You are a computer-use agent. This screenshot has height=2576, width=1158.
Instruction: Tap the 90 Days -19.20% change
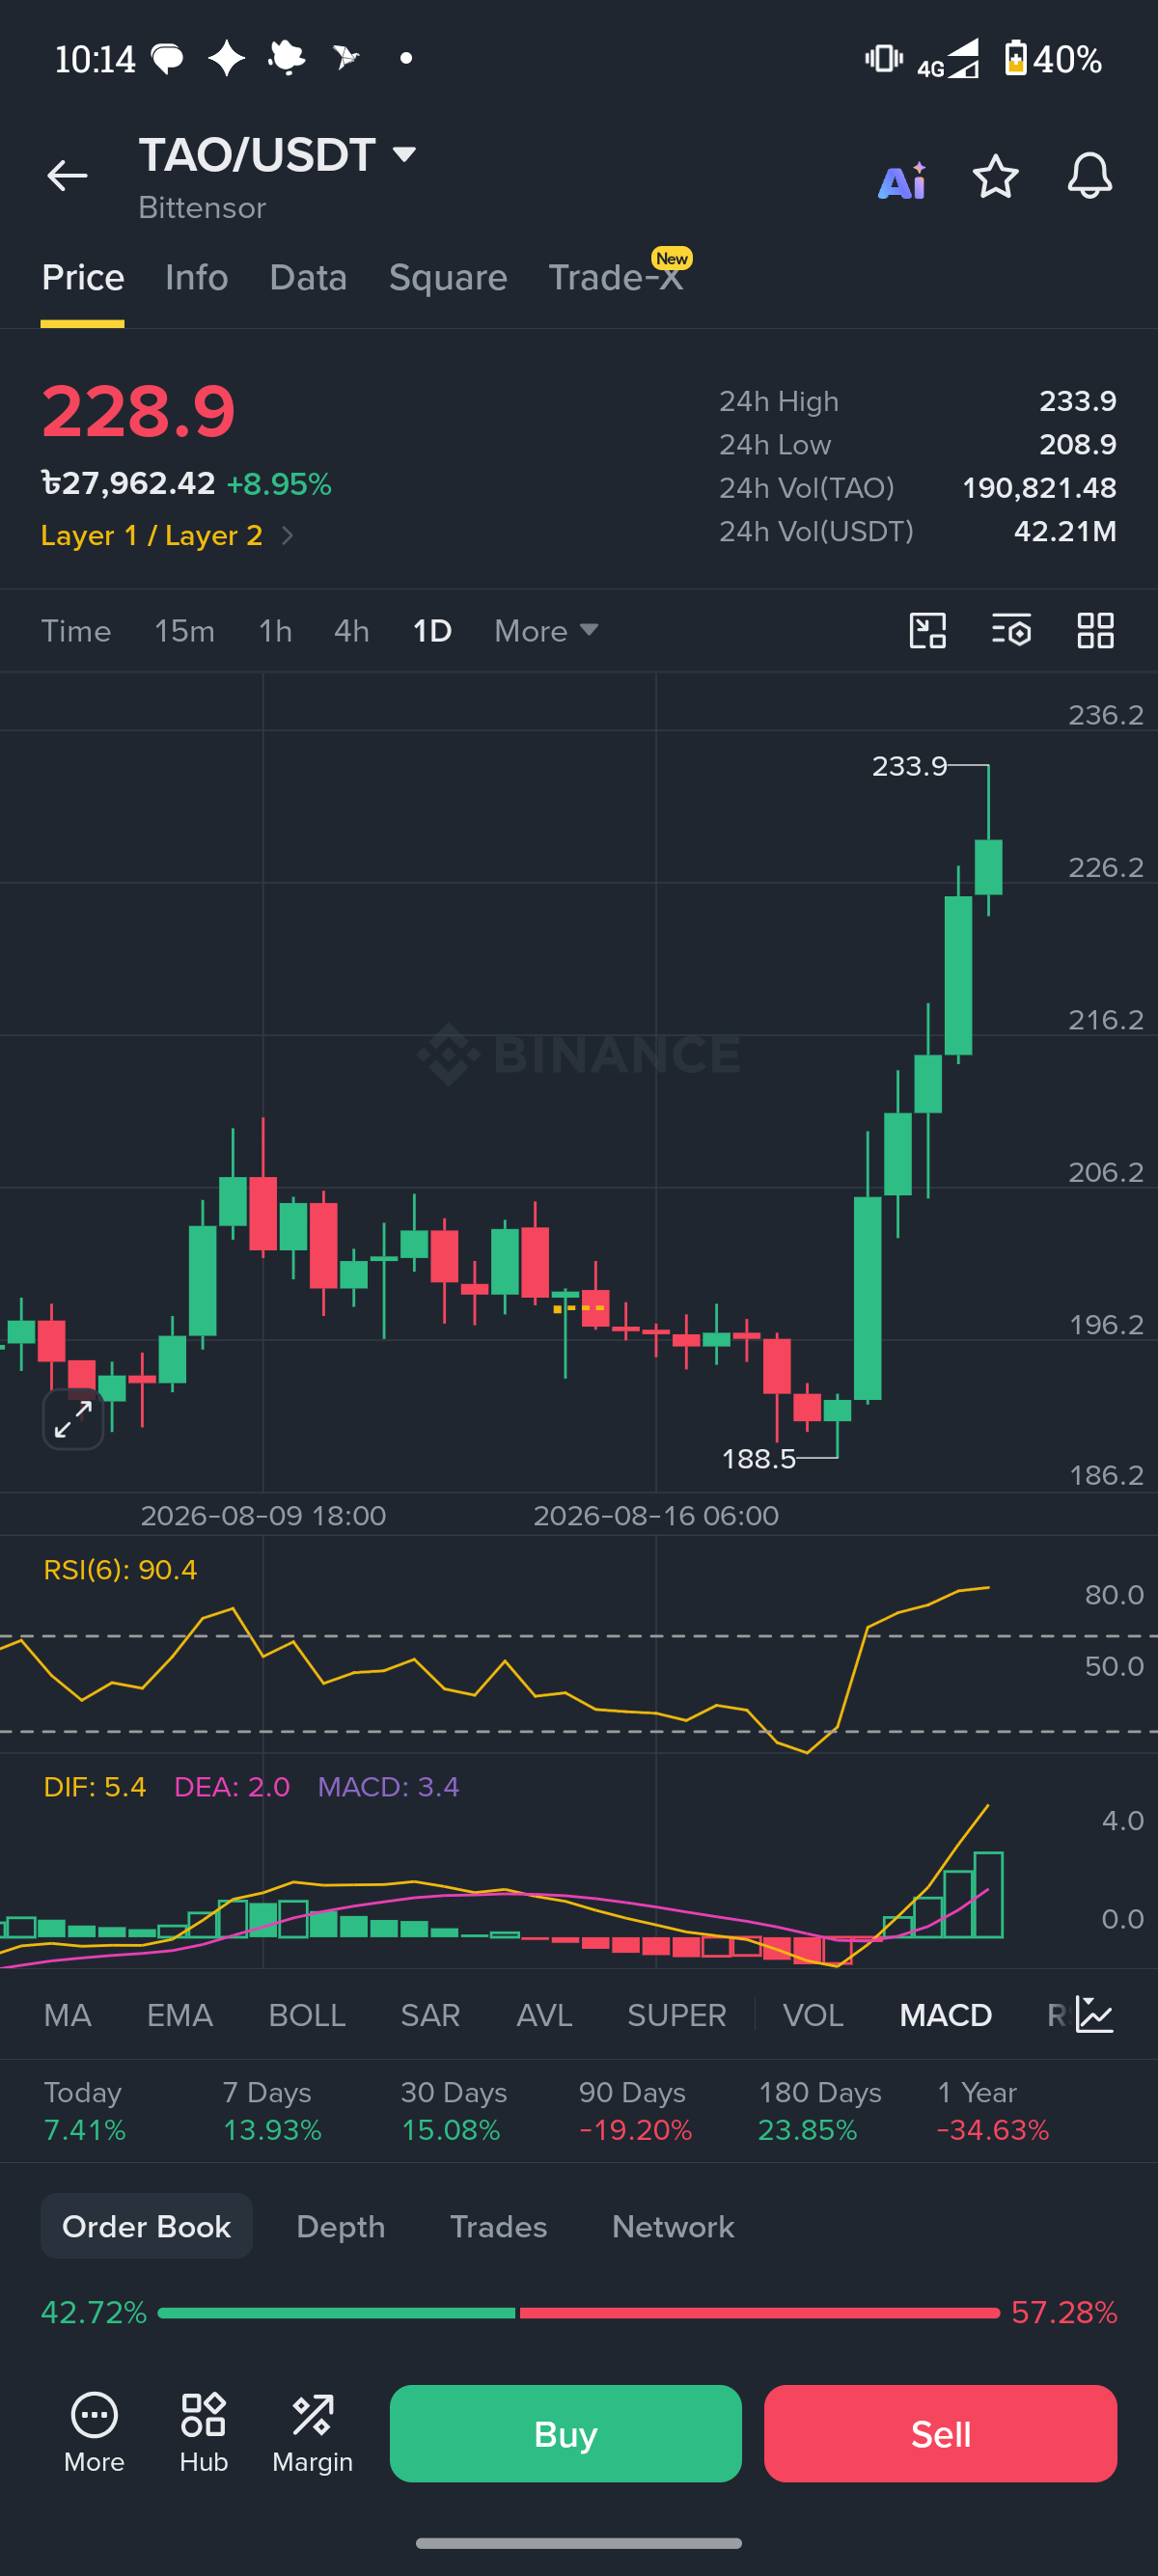(x=635, y=2111)
